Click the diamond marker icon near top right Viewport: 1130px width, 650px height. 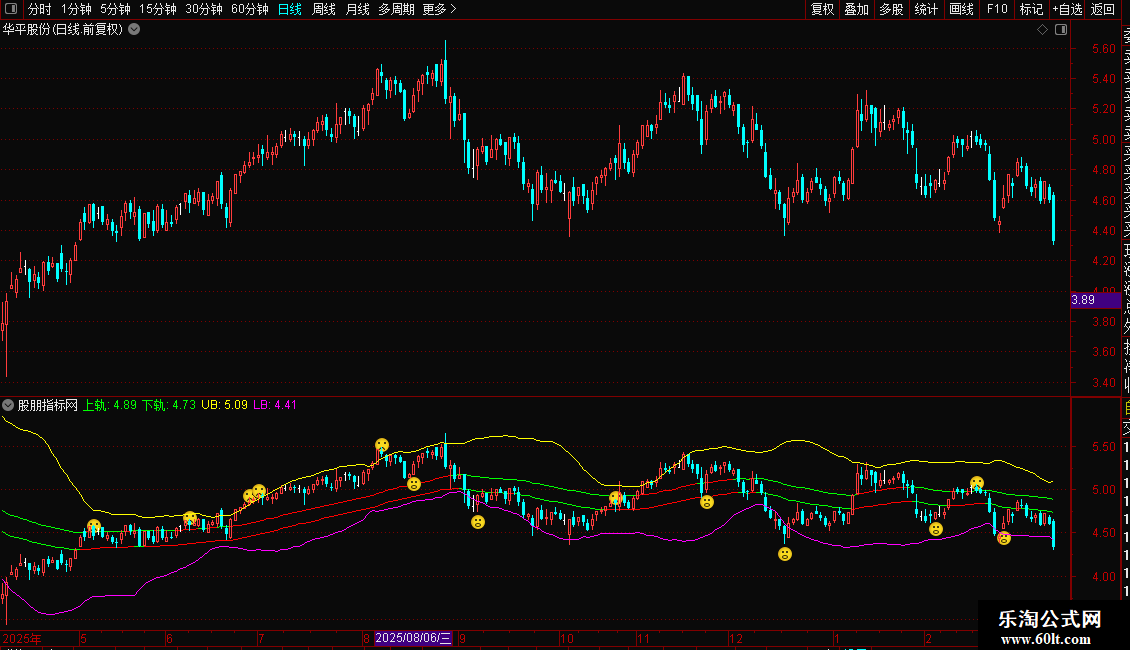[1042, 29]
